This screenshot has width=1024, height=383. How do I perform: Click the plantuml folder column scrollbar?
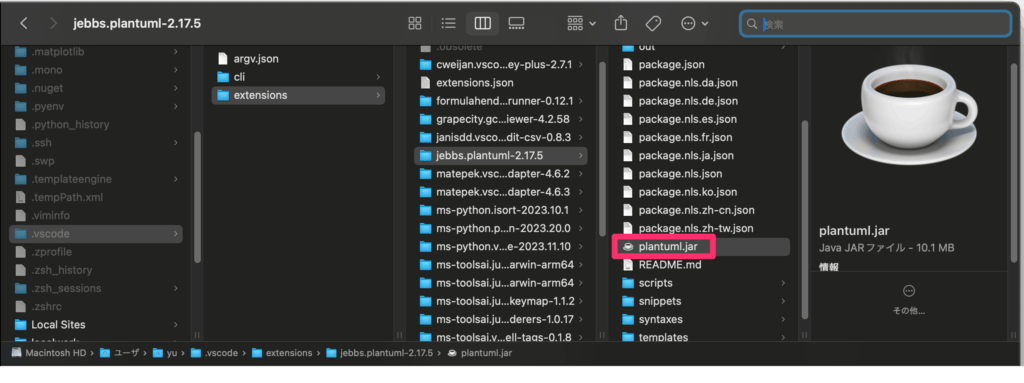click(805, 220)
